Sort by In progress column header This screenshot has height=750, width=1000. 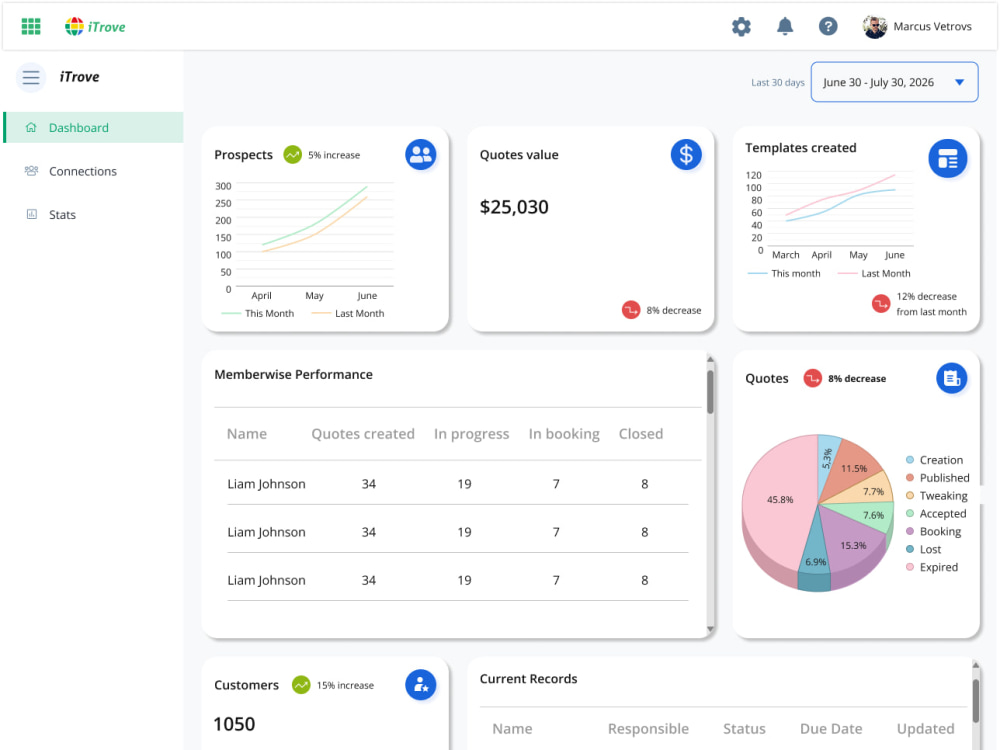pos(471,434)
